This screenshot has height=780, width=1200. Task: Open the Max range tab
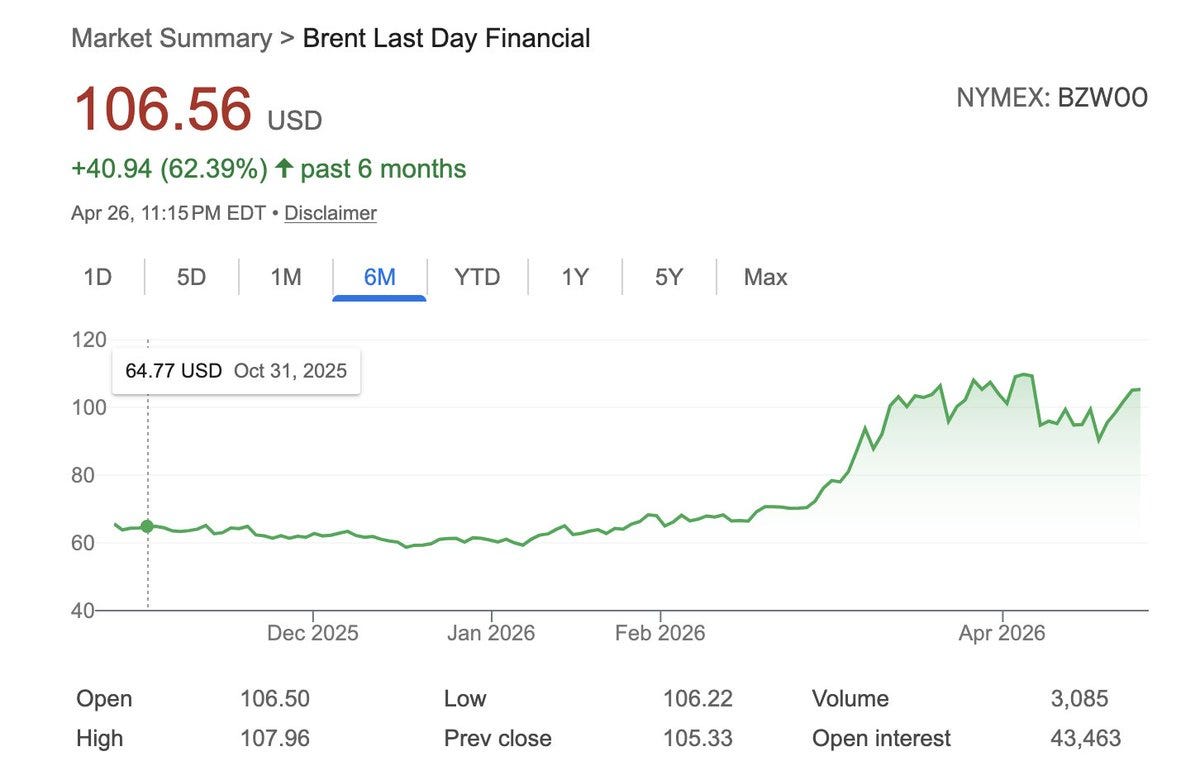pos(765,277)
